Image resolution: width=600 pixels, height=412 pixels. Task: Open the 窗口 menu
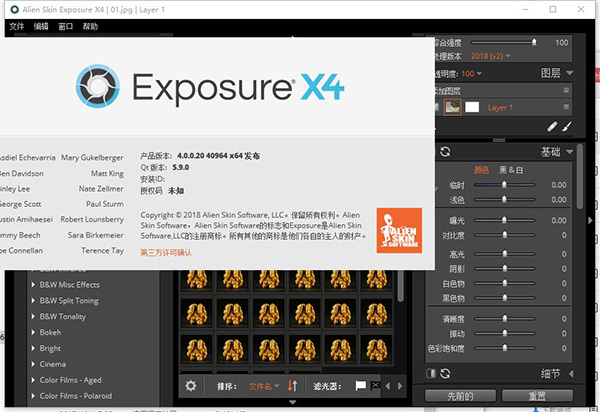tap(65, 26)
